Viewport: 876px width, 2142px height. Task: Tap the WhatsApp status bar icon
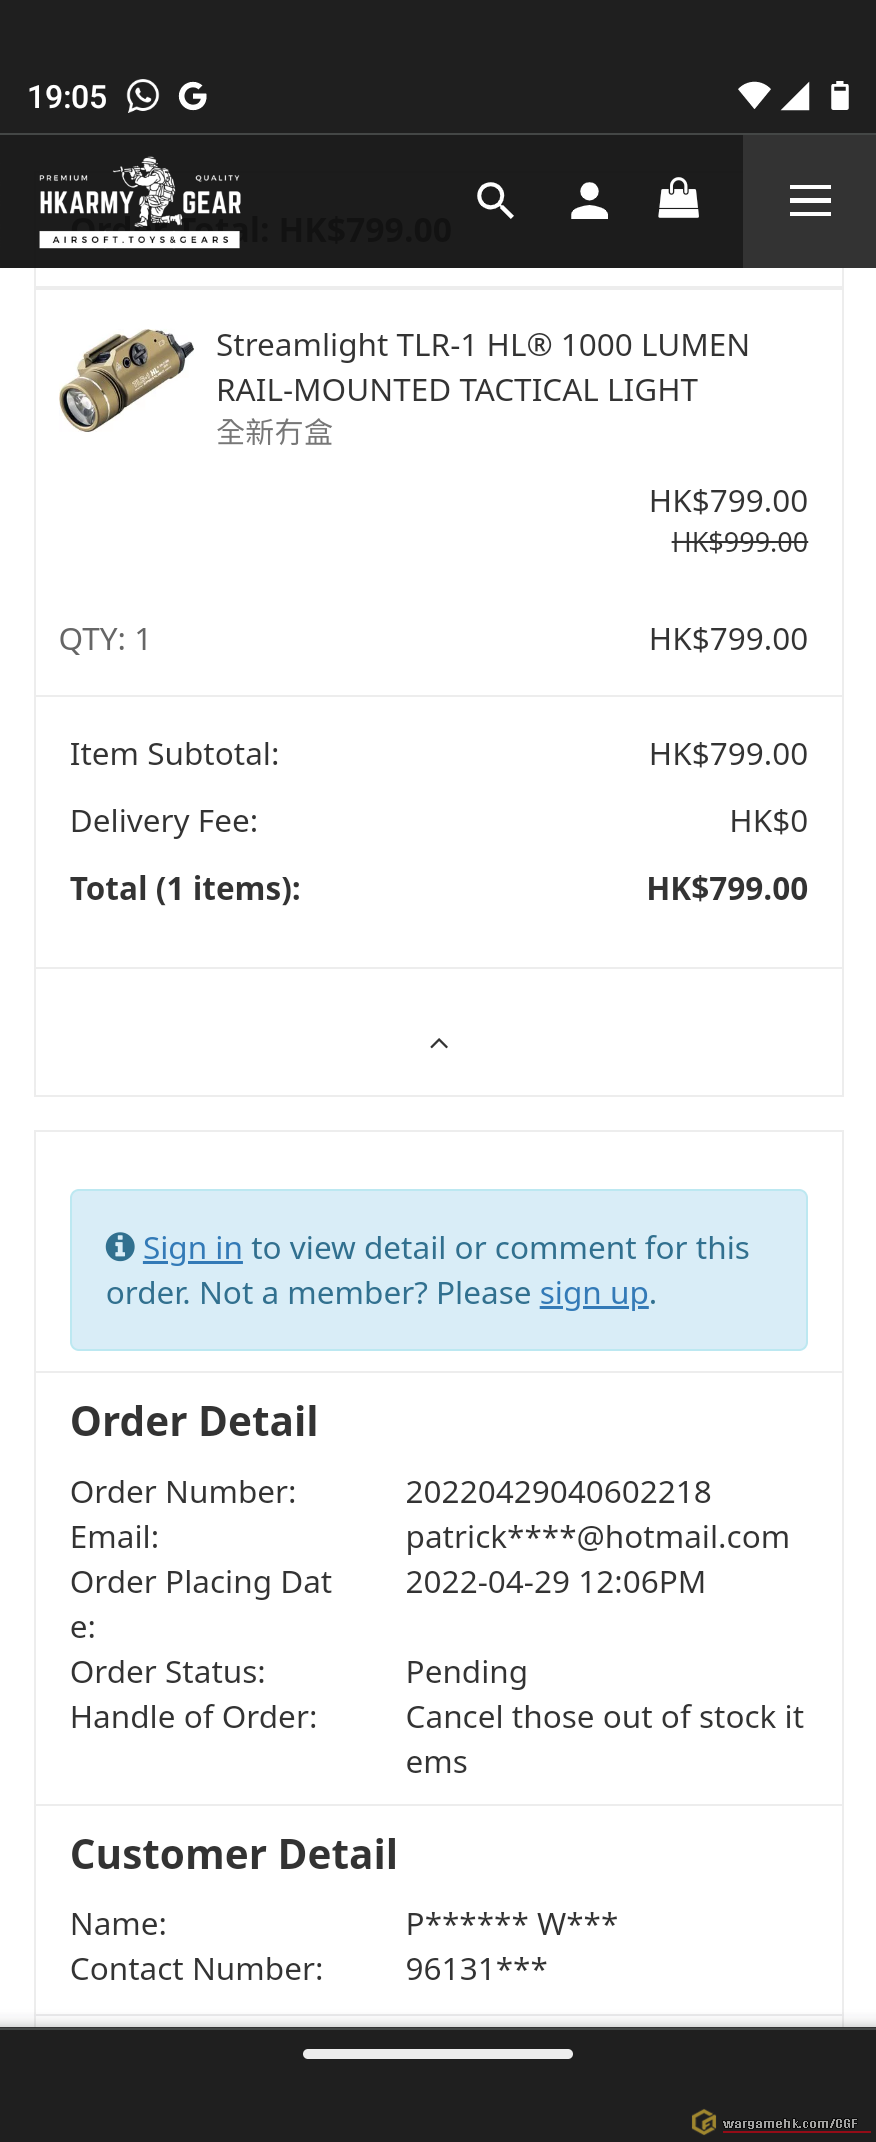pos(143,96)
